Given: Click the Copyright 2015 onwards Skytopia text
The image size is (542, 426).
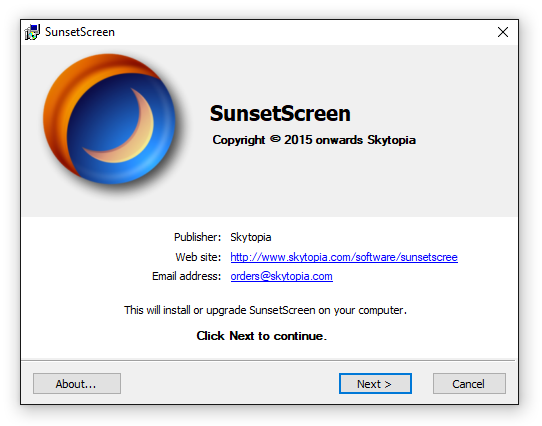Looking at the screenshot, I should 314,140.
